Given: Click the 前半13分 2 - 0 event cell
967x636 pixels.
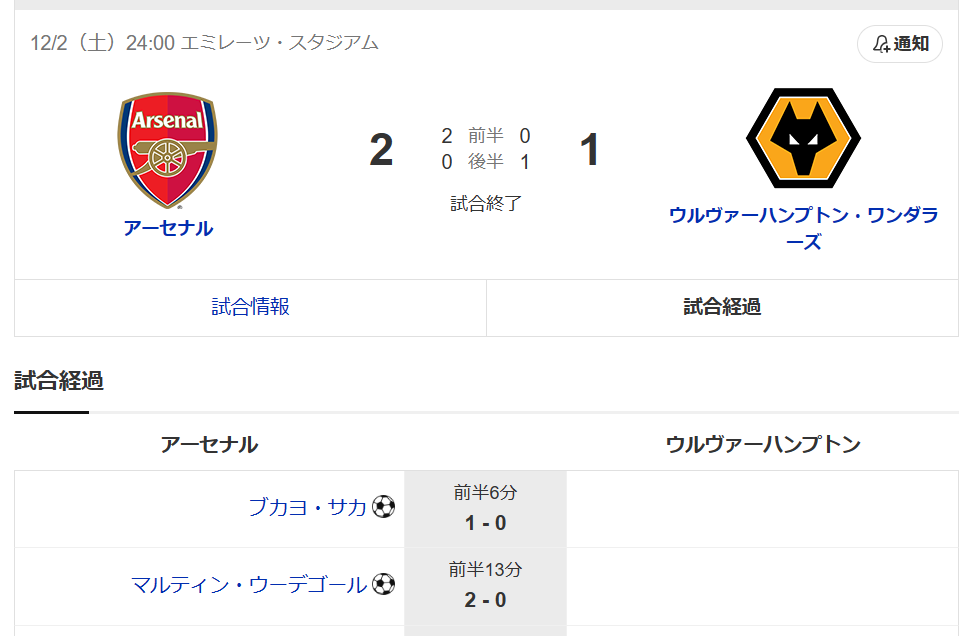Looking at the screenshot, I should tap(485, 586).
